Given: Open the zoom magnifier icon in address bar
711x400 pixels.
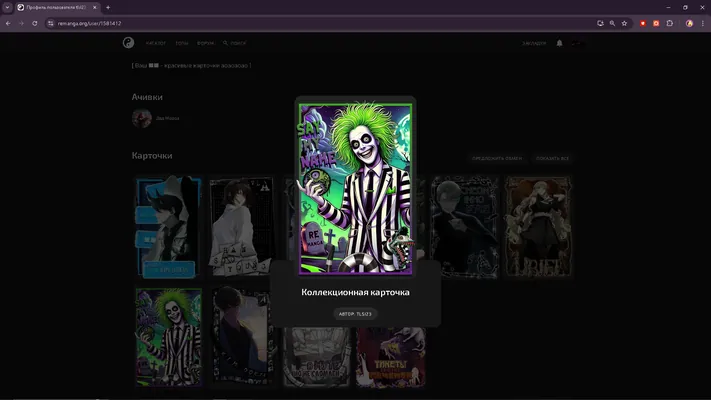Looking at the screenshot, I should (612, 23).
